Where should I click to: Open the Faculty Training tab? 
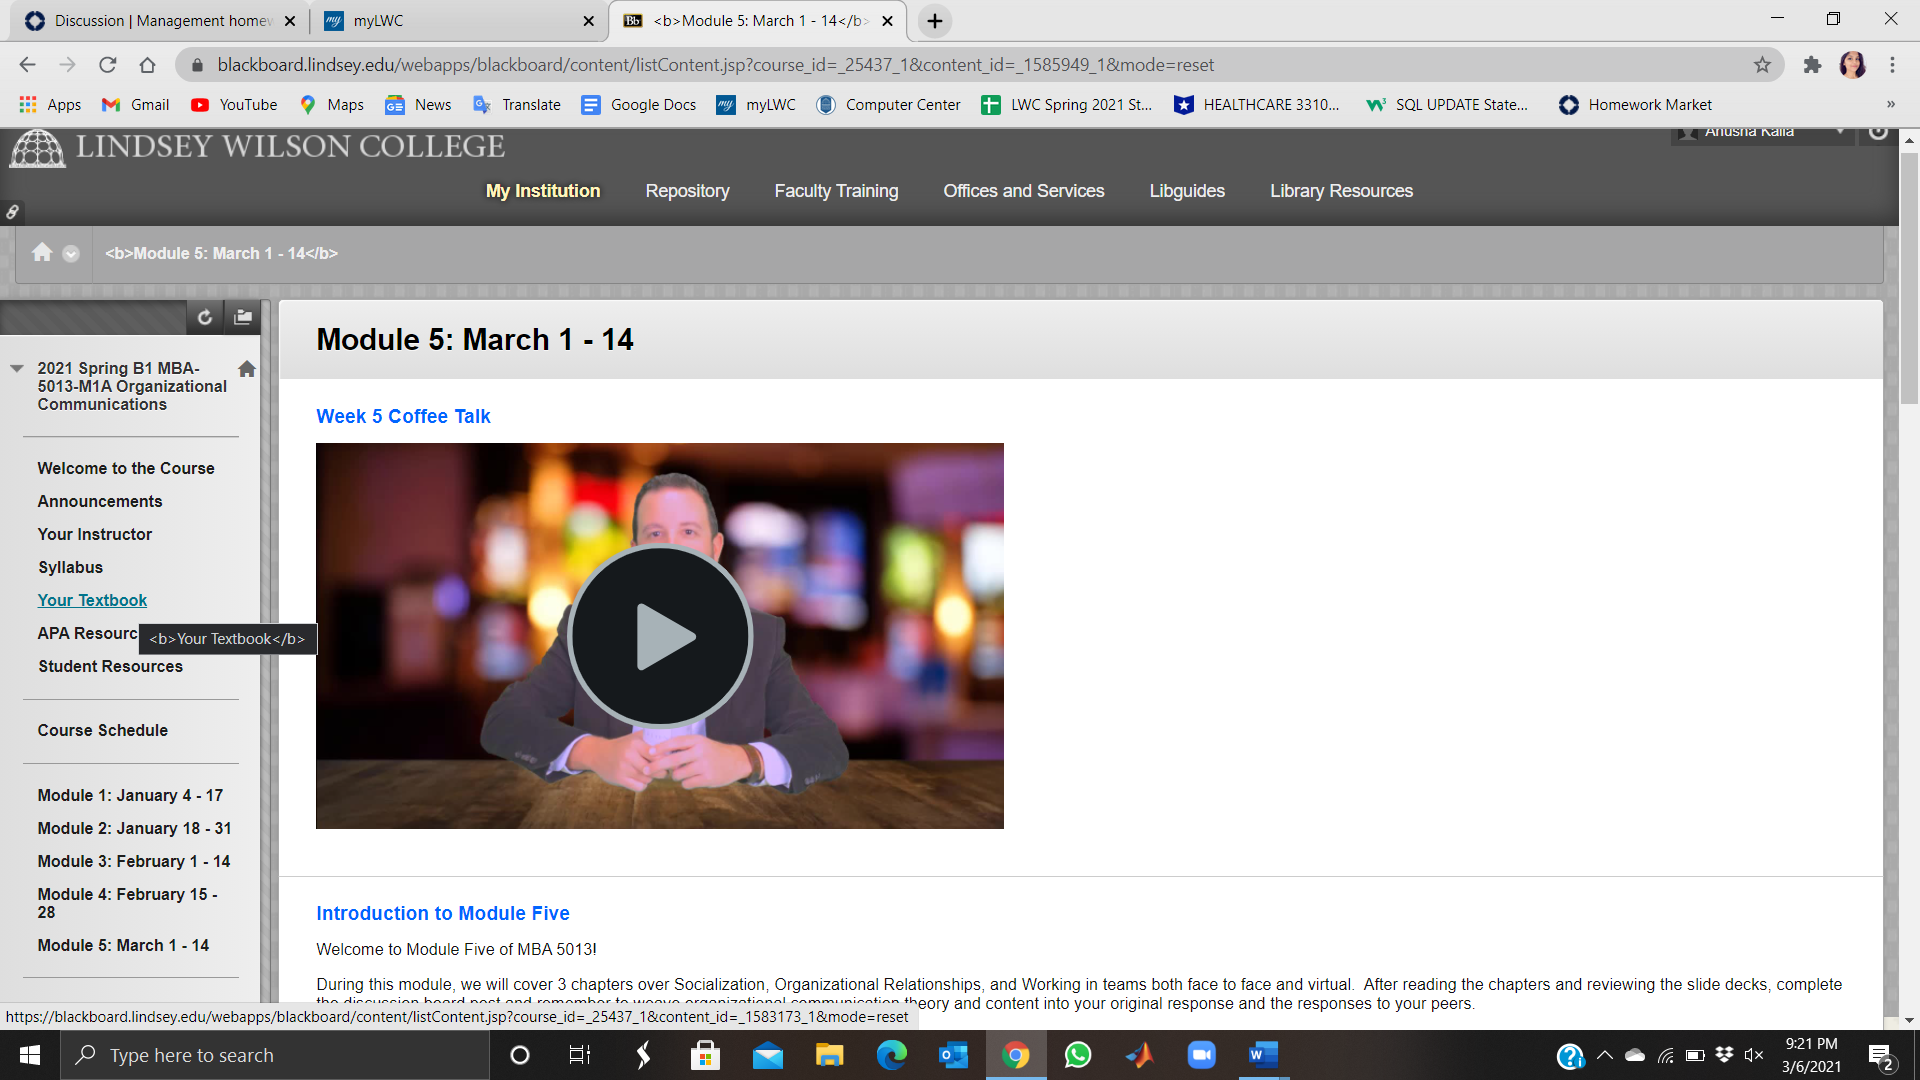click(x=836, y=191)
